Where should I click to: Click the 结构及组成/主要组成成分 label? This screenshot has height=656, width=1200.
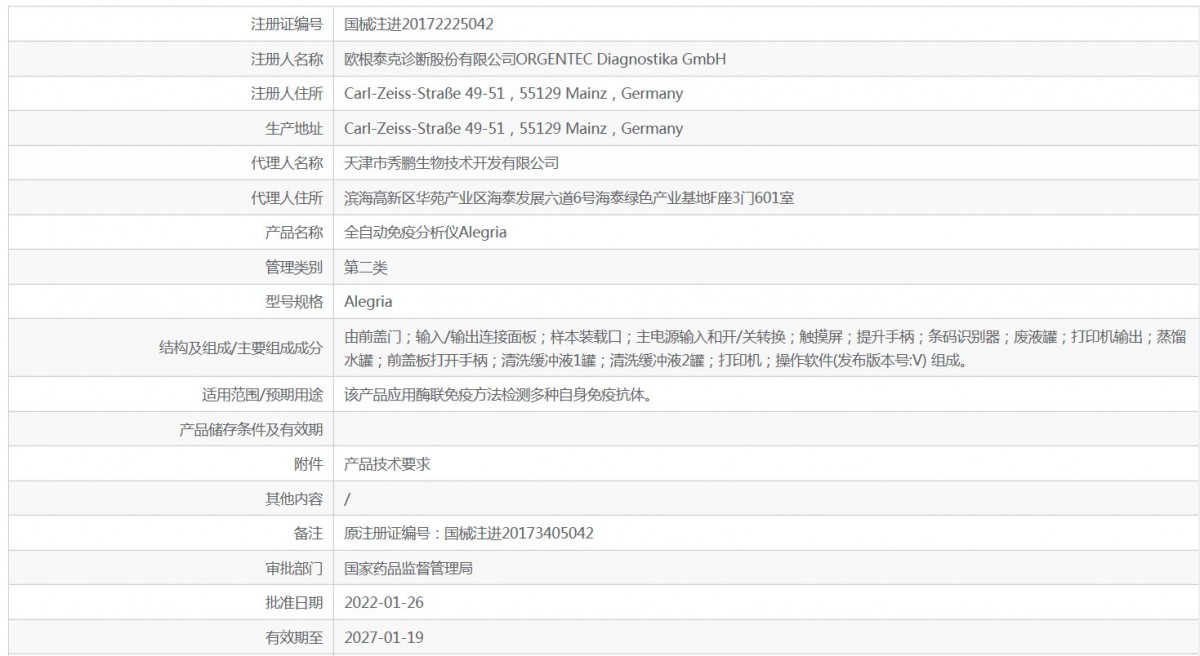(x=241, y=347)
